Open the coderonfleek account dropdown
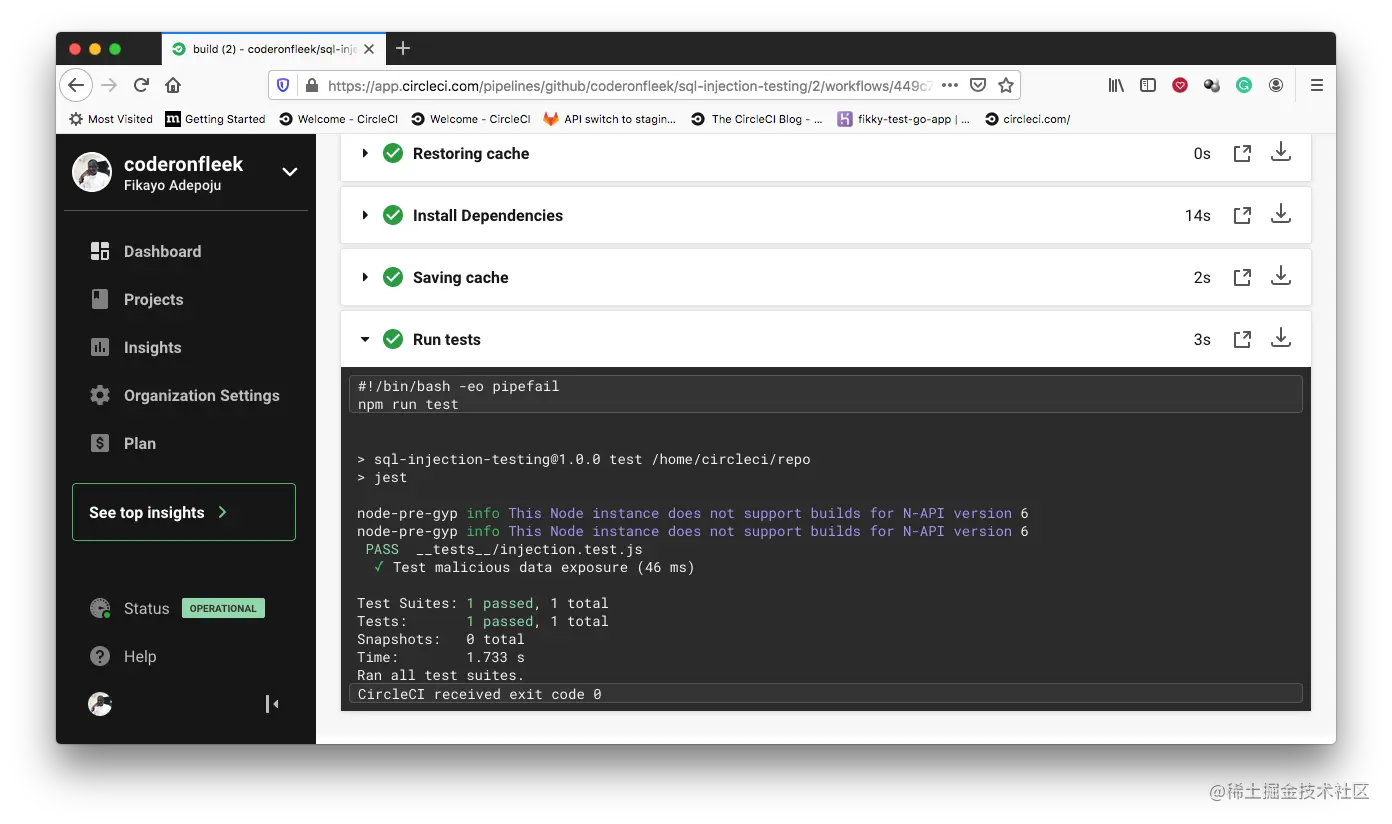This screenshot has height=824, width=1392. point(289,172)
